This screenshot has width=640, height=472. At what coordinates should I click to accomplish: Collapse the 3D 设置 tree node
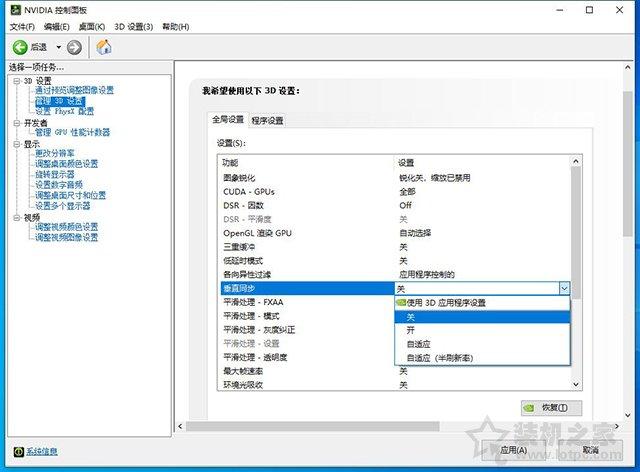(x=17, y=81)
